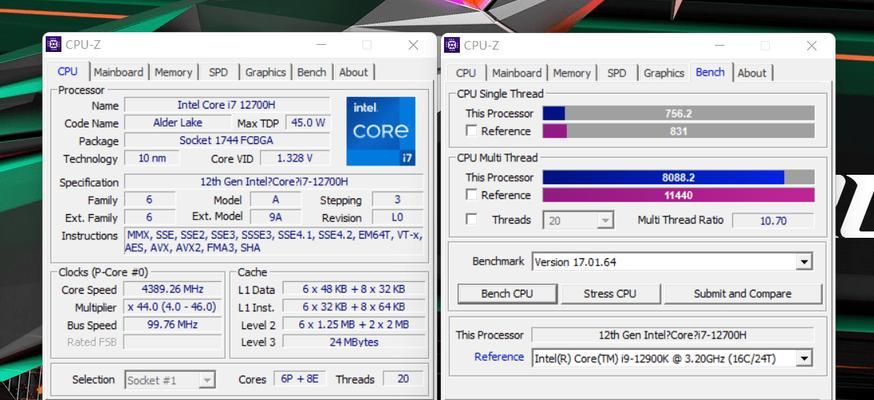874x400 pixels.
Task: Click the Intel Core i7 logo badge
Action: click(x=381, y=131)
